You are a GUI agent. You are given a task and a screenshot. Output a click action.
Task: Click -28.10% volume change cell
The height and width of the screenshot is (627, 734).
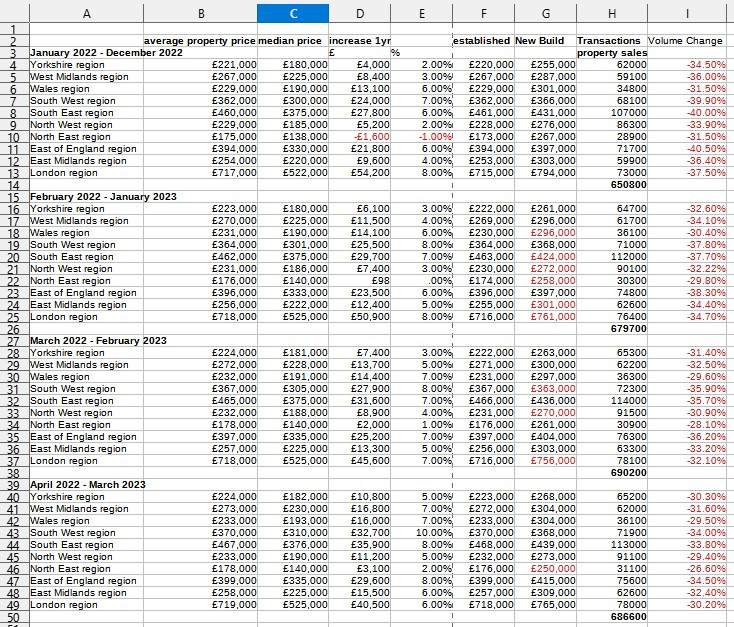(687, 425)
